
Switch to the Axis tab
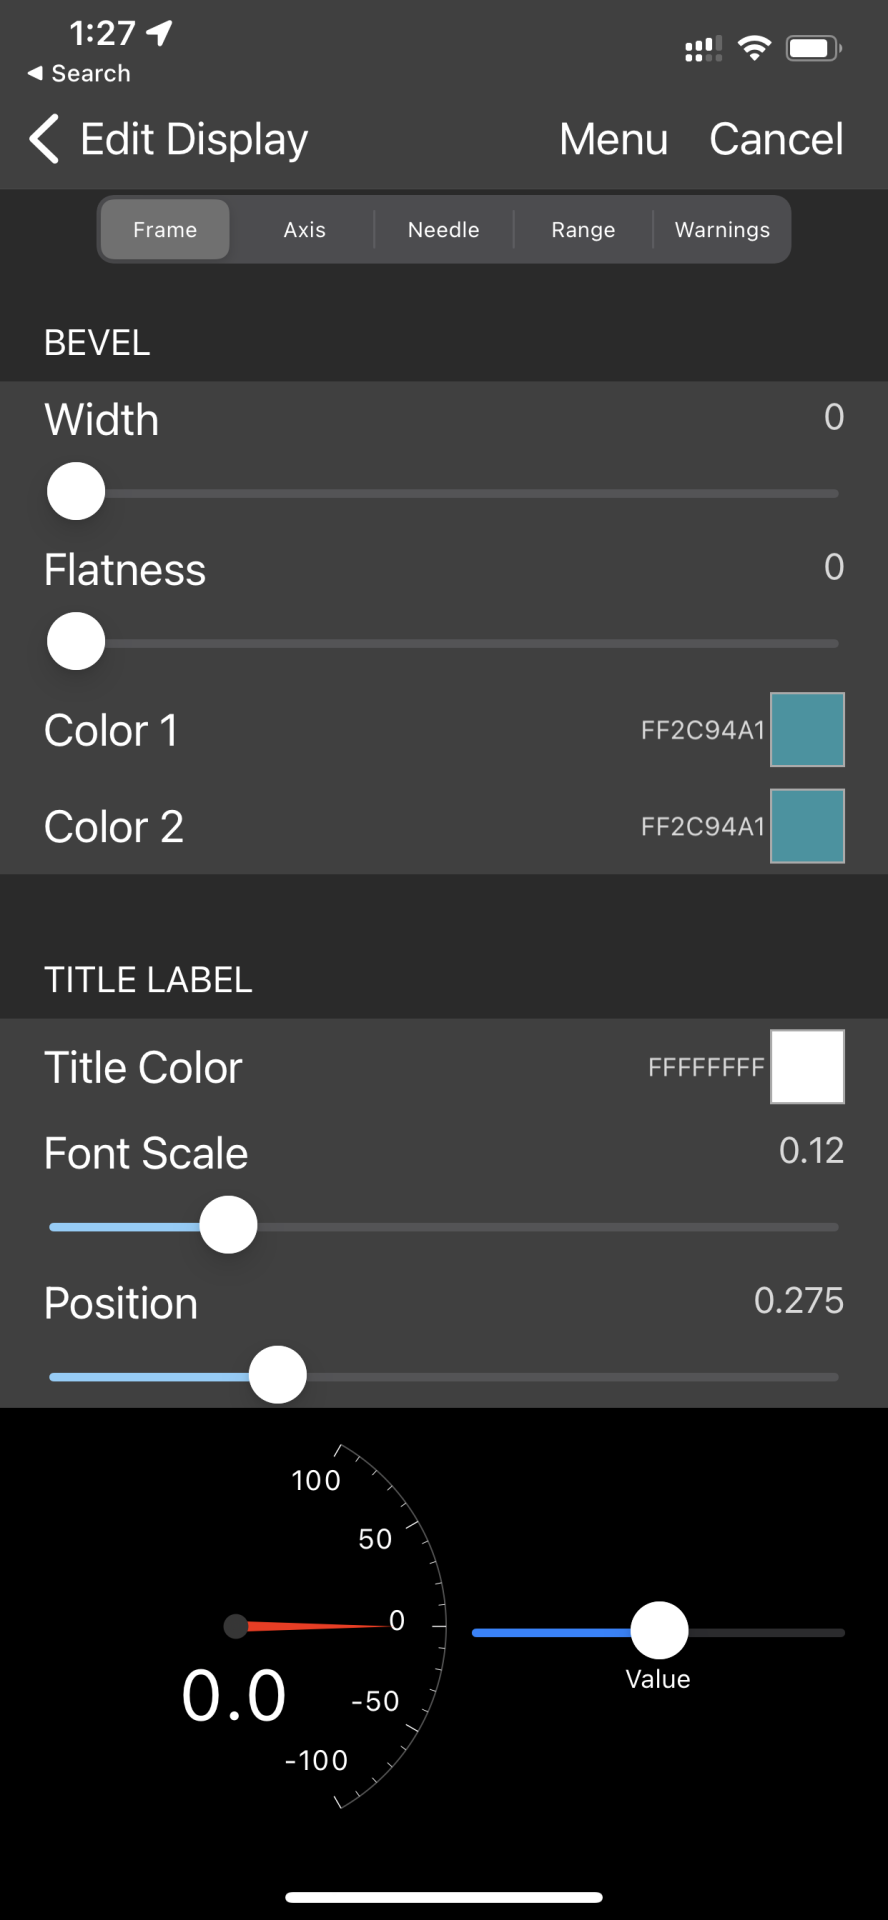[304, 230]
